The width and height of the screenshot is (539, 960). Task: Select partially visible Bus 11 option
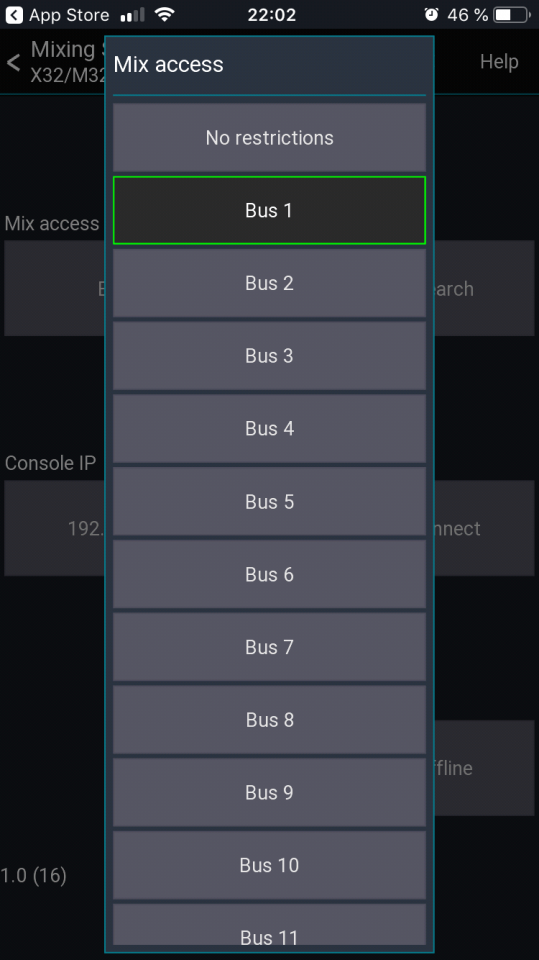click(x=270, y=928)
